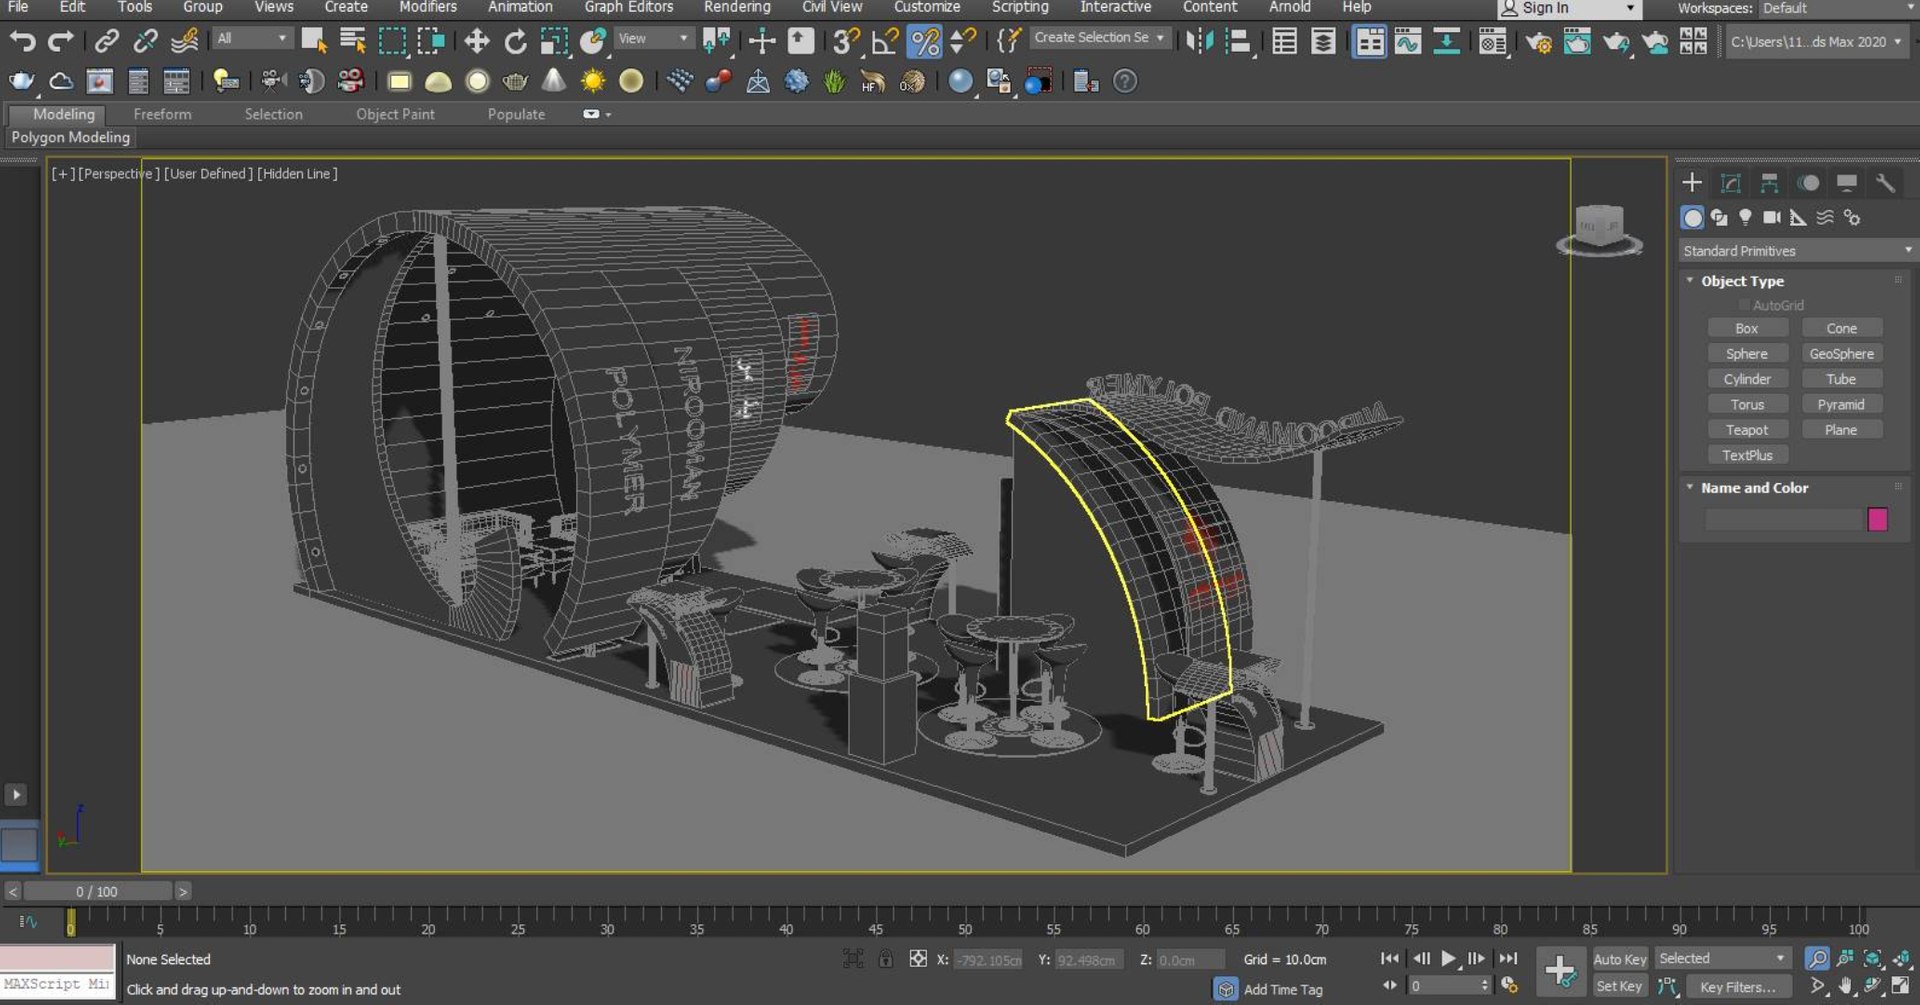Open the Rendering menu
Screen dimensions: 1920x1005
coord(736,7)
